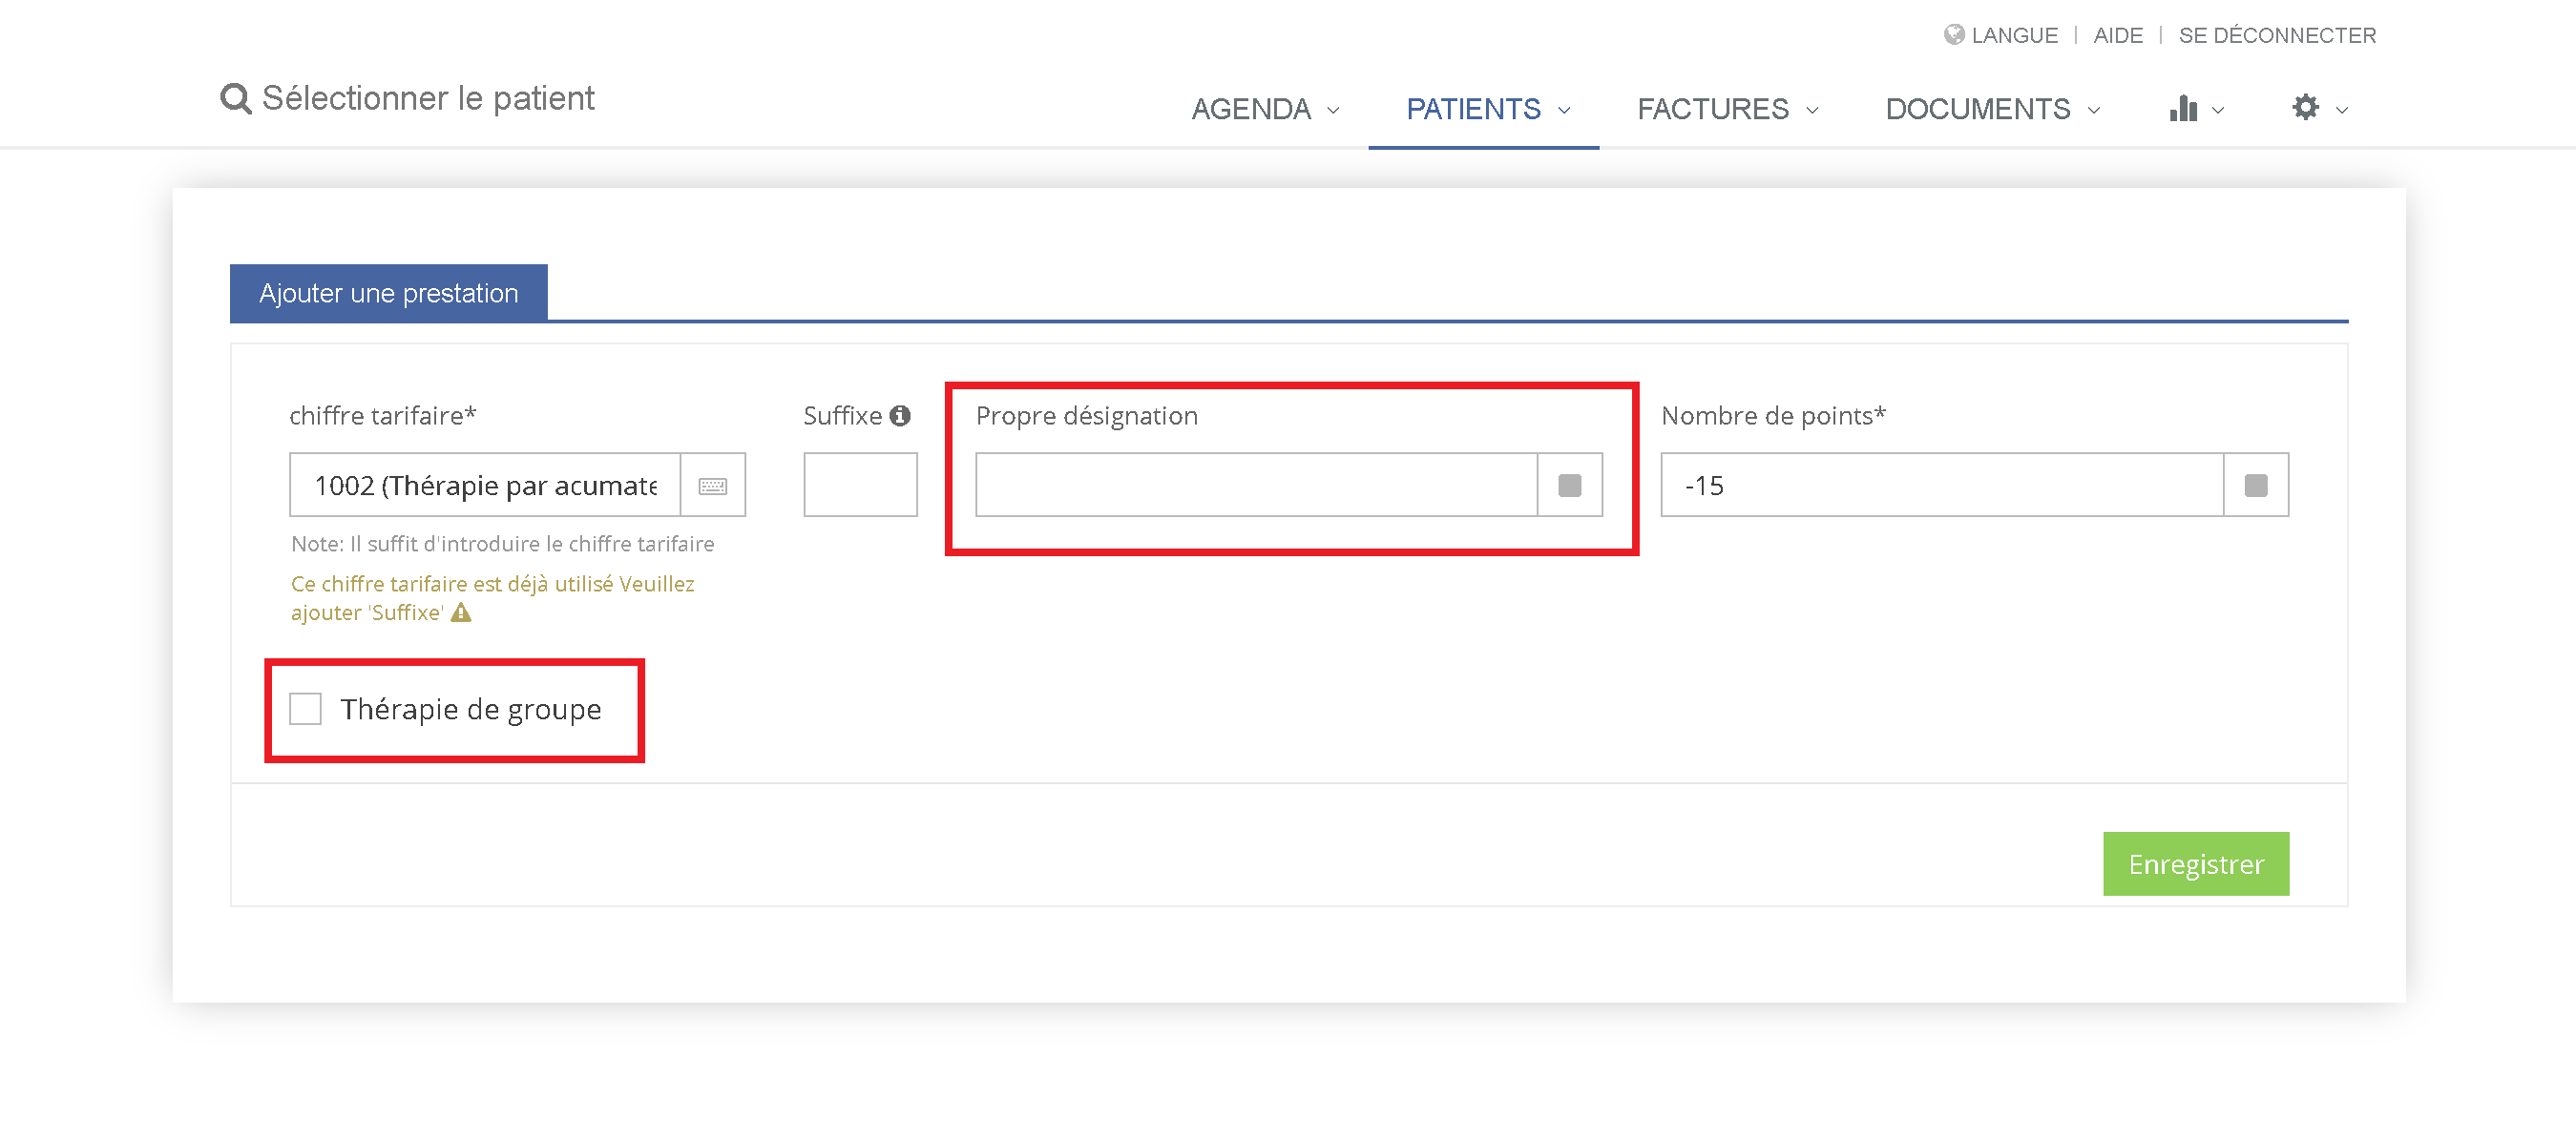Click the 'chiffre tarifaire*' field label

pyautogui.click(x=383, y=416)
